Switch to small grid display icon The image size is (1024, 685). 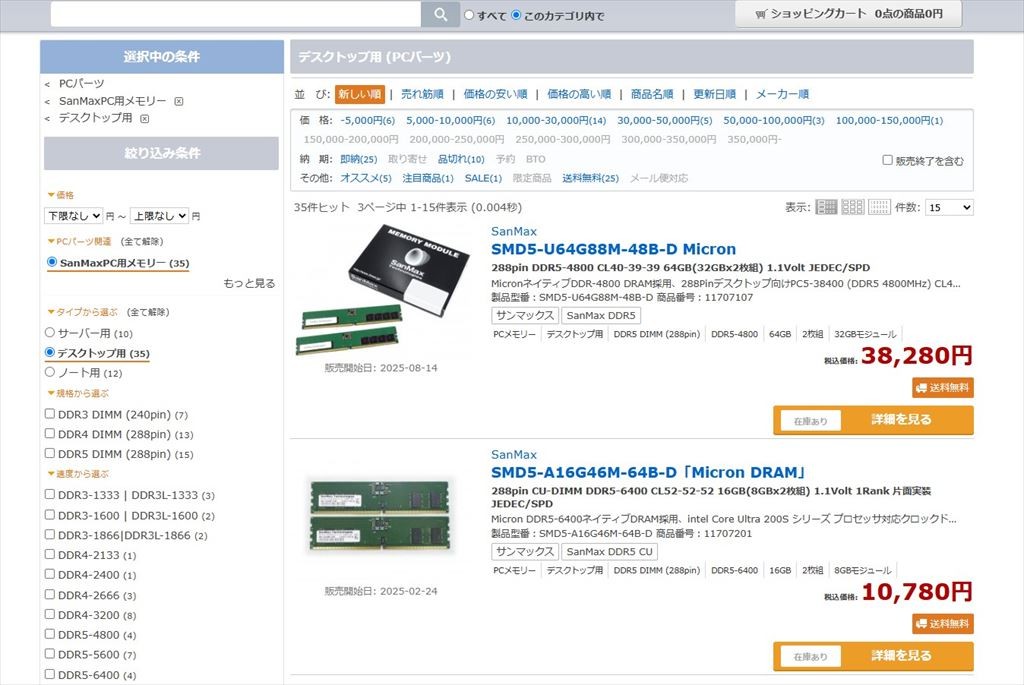tap(879, 207)
